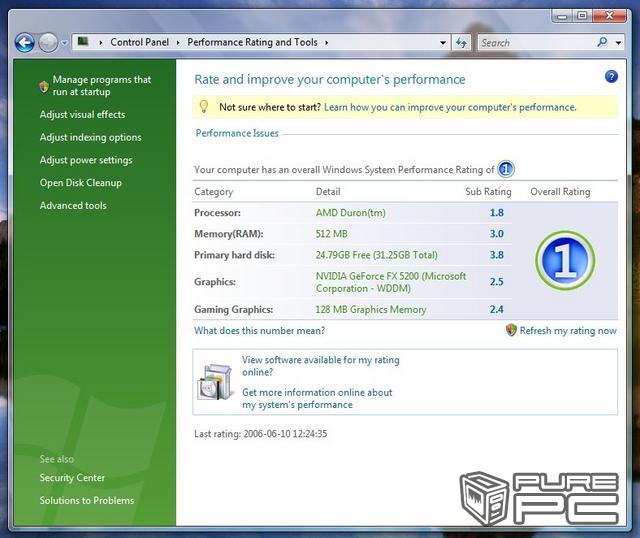
Task: Expand arrow after Performance Rating and Tools
Action: (x=327, y=42)
